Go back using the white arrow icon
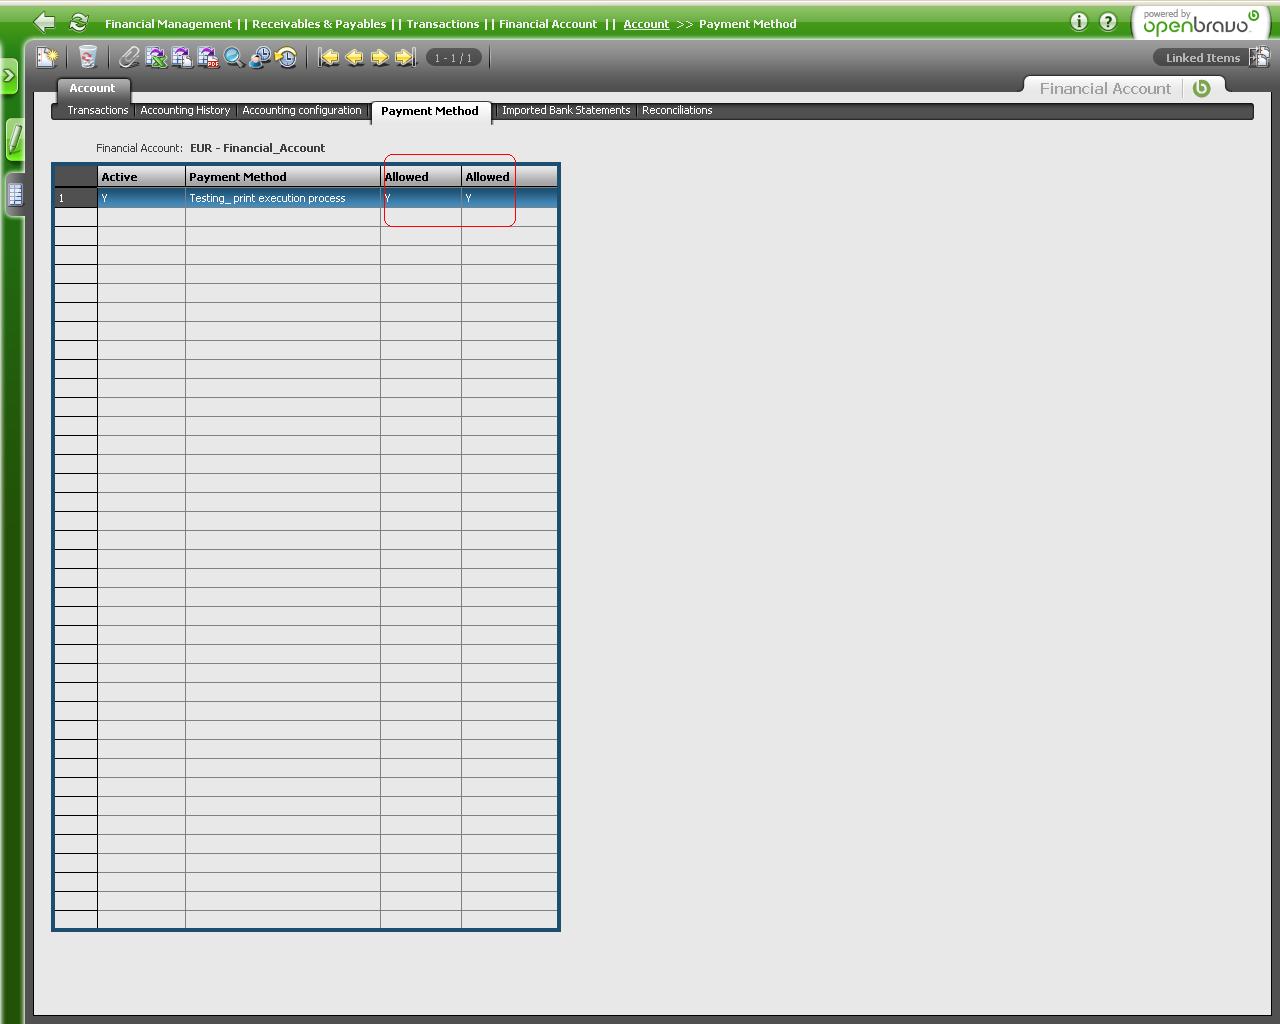 click(44, 22)
